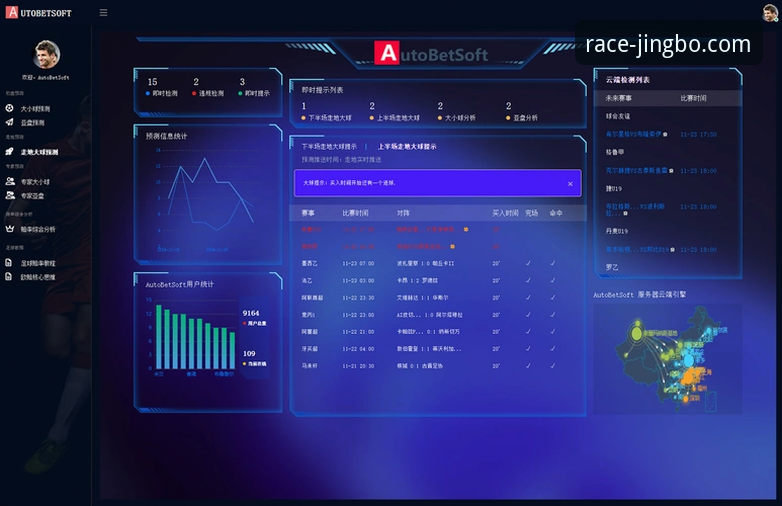Image resolution: width=782 pixels, height=506 pixels.
Task: Select the 丹麦U19 league label
Action: coord(617,231)
